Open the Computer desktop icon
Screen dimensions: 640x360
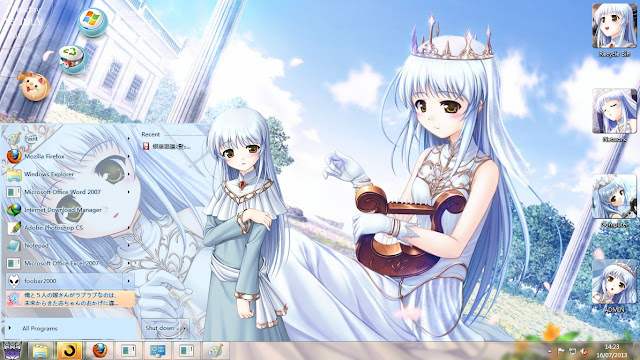(x=614, y=201)
